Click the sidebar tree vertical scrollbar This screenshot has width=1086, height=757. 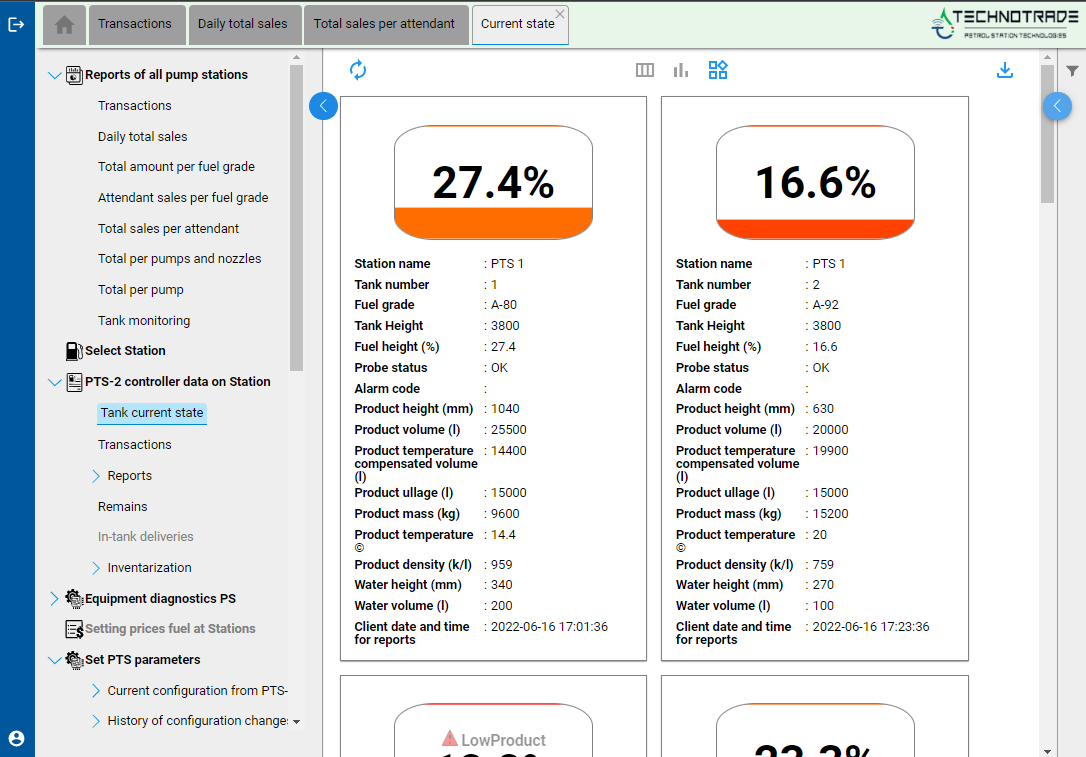(x=296, y=218)
